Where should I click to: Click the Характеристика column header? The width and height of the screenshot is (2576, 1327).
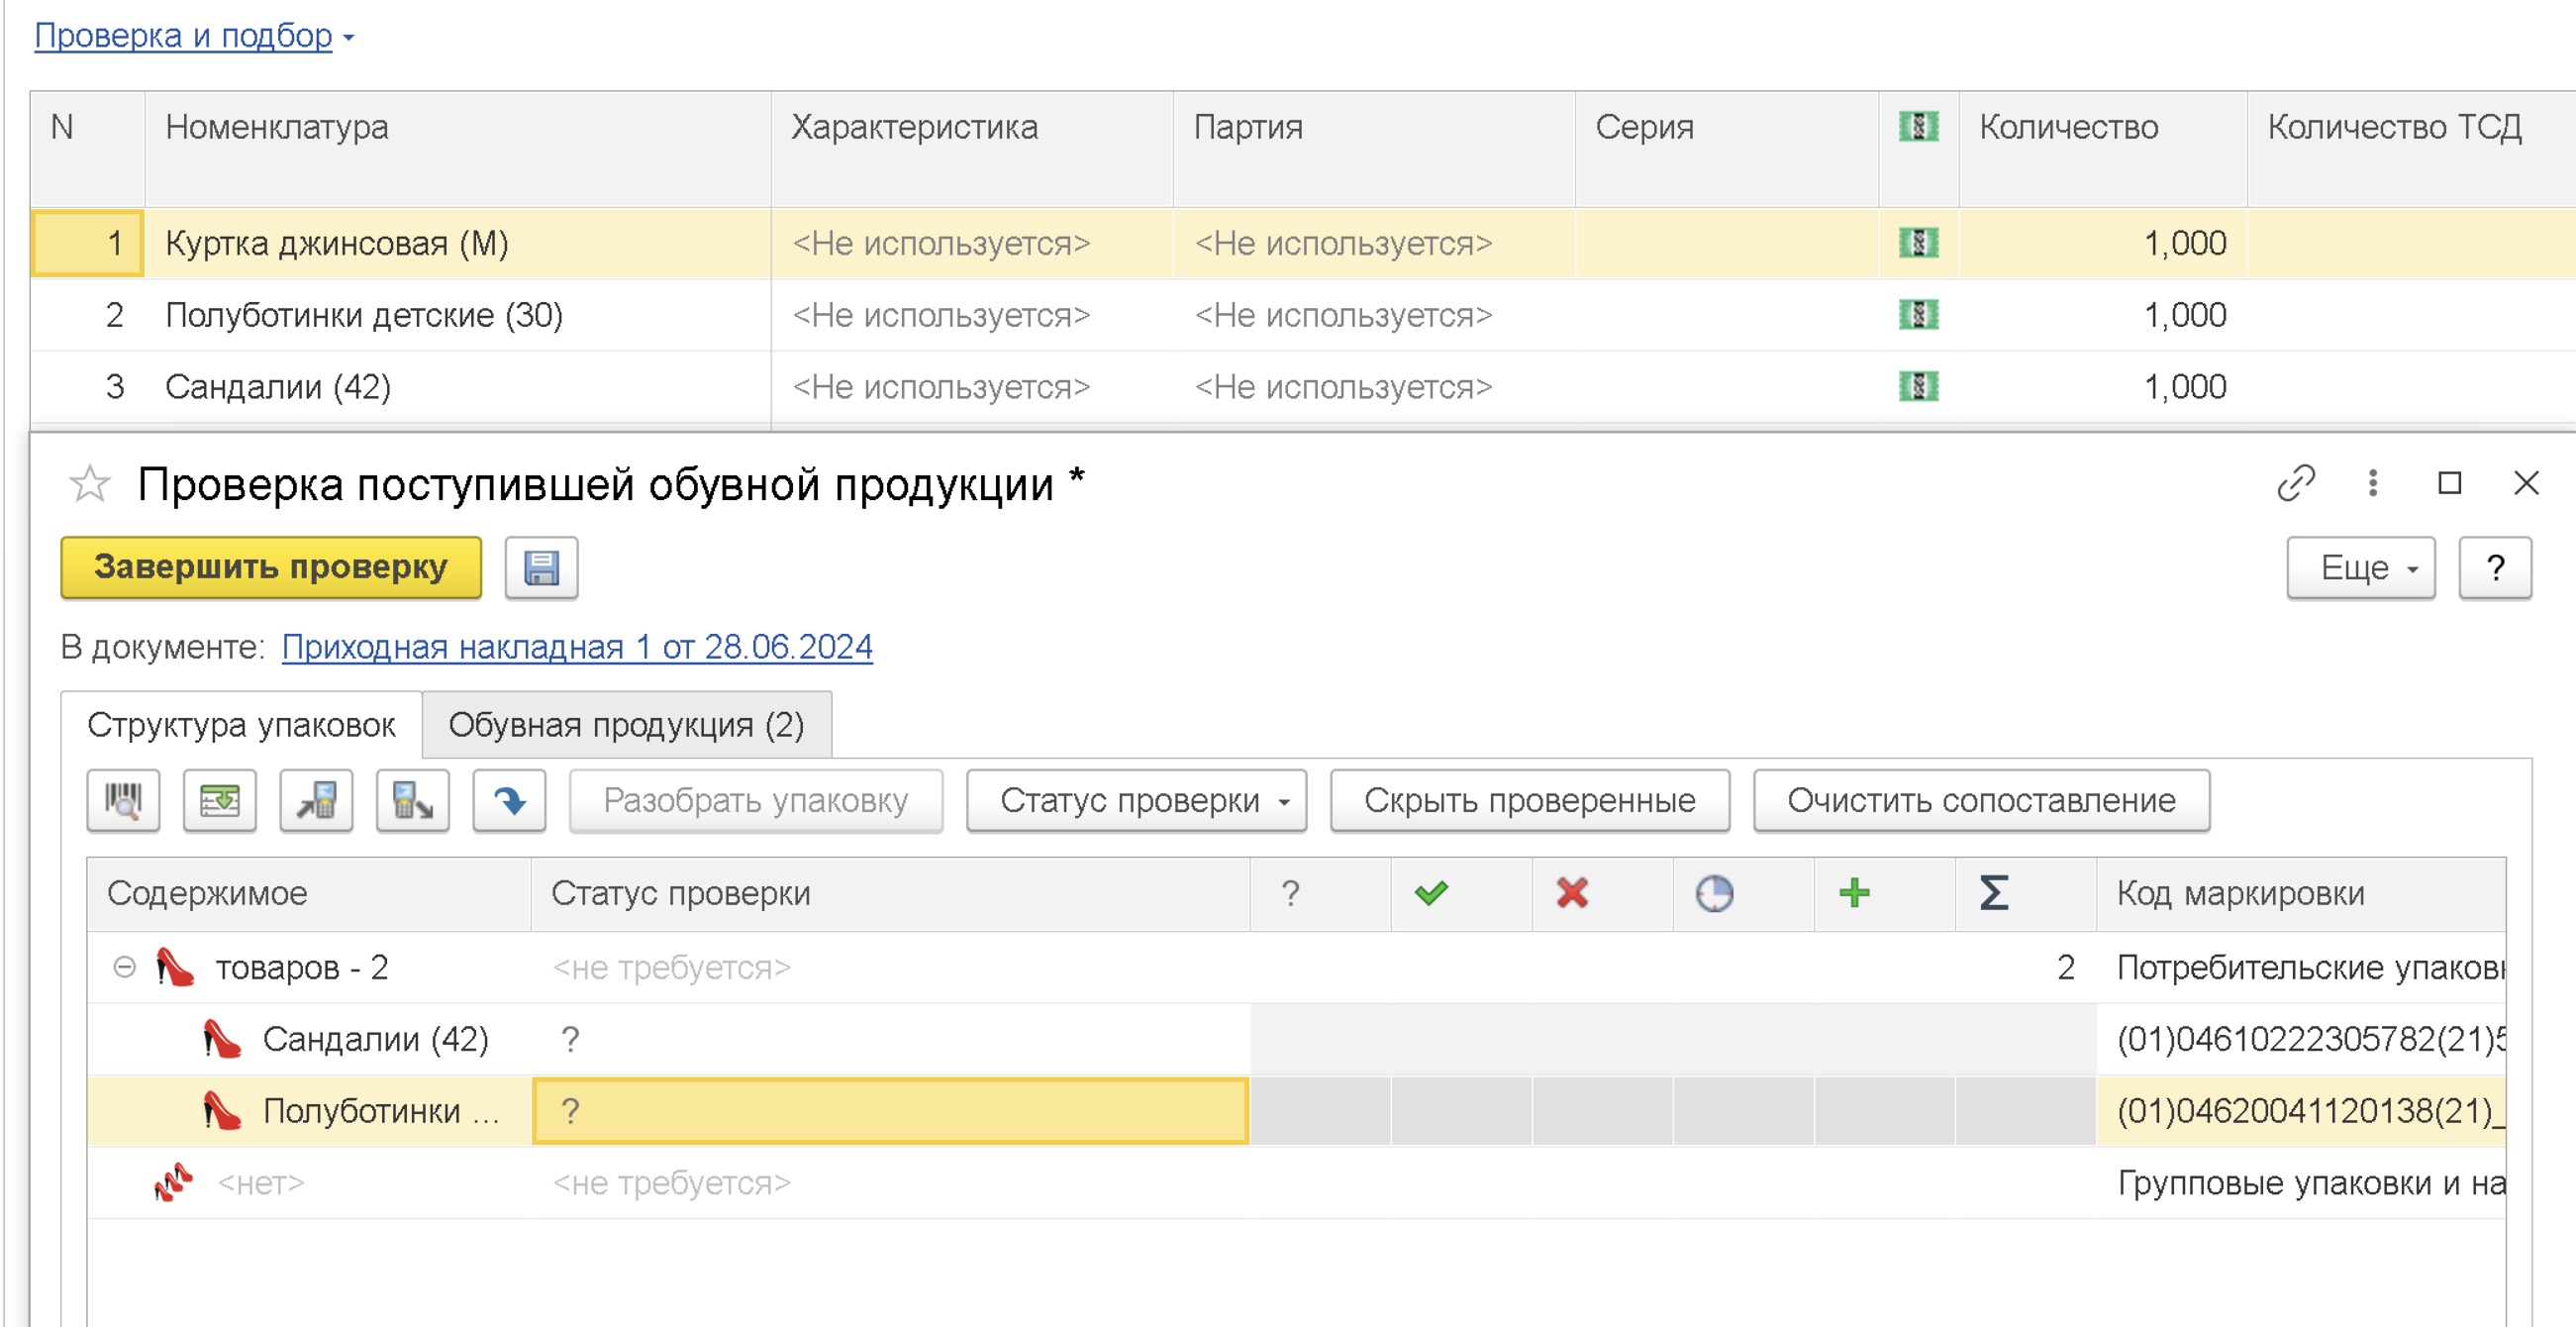pos(972,149)
